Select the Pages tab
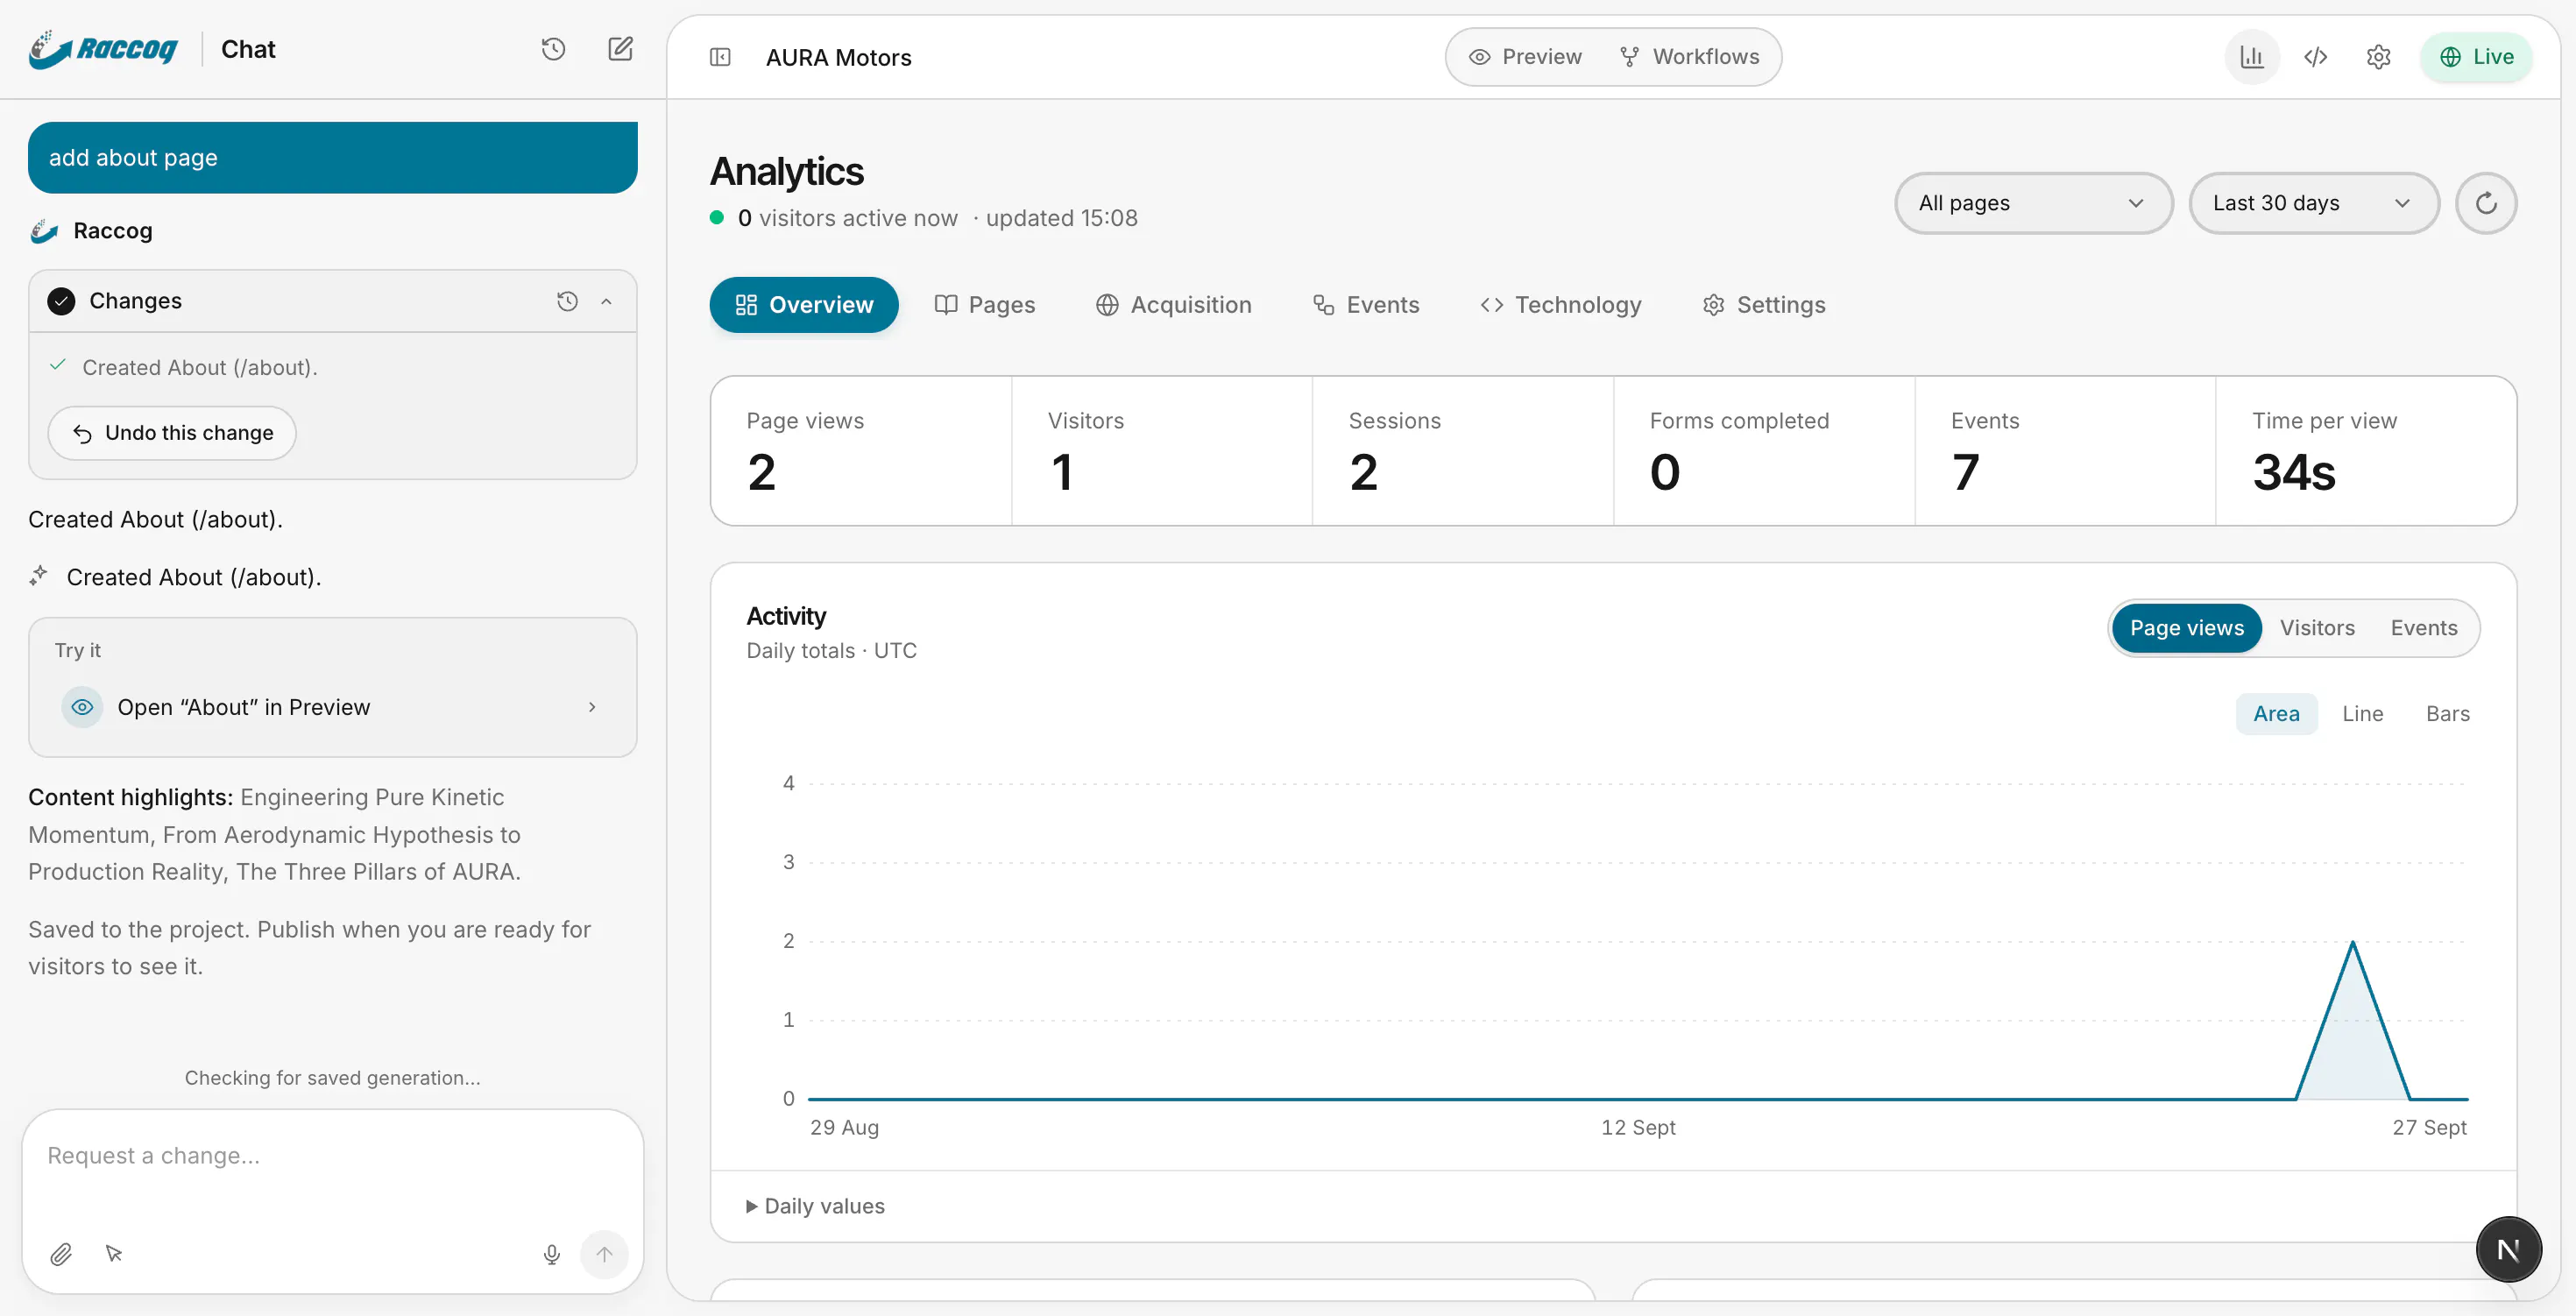2576x1316 pixels. tap(985, 305)
